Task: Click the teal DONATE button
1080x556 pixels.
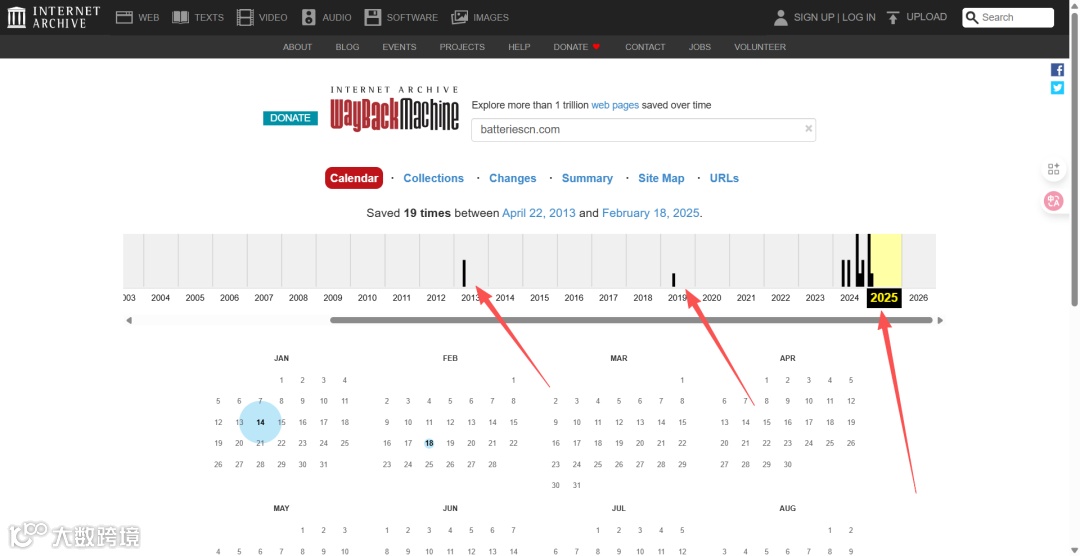Action: click(290, 118)
